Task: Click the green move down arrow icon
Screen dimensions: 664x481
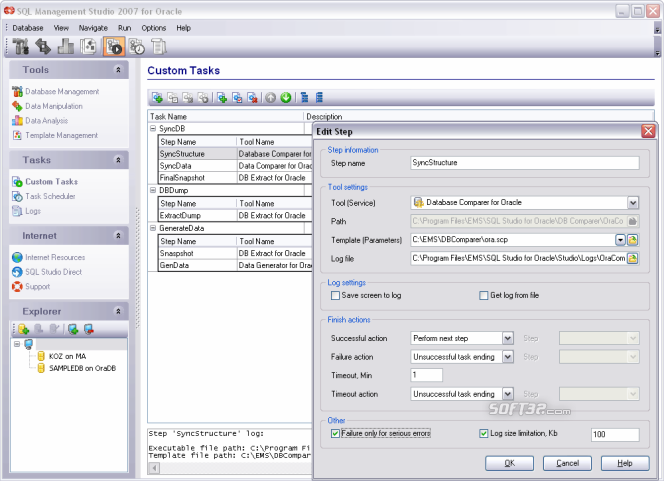Action: (286, 98)
